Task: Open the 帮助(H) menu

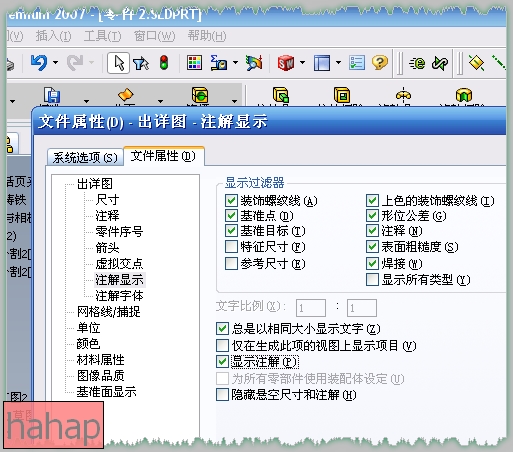Action: [x=207, y=36]
